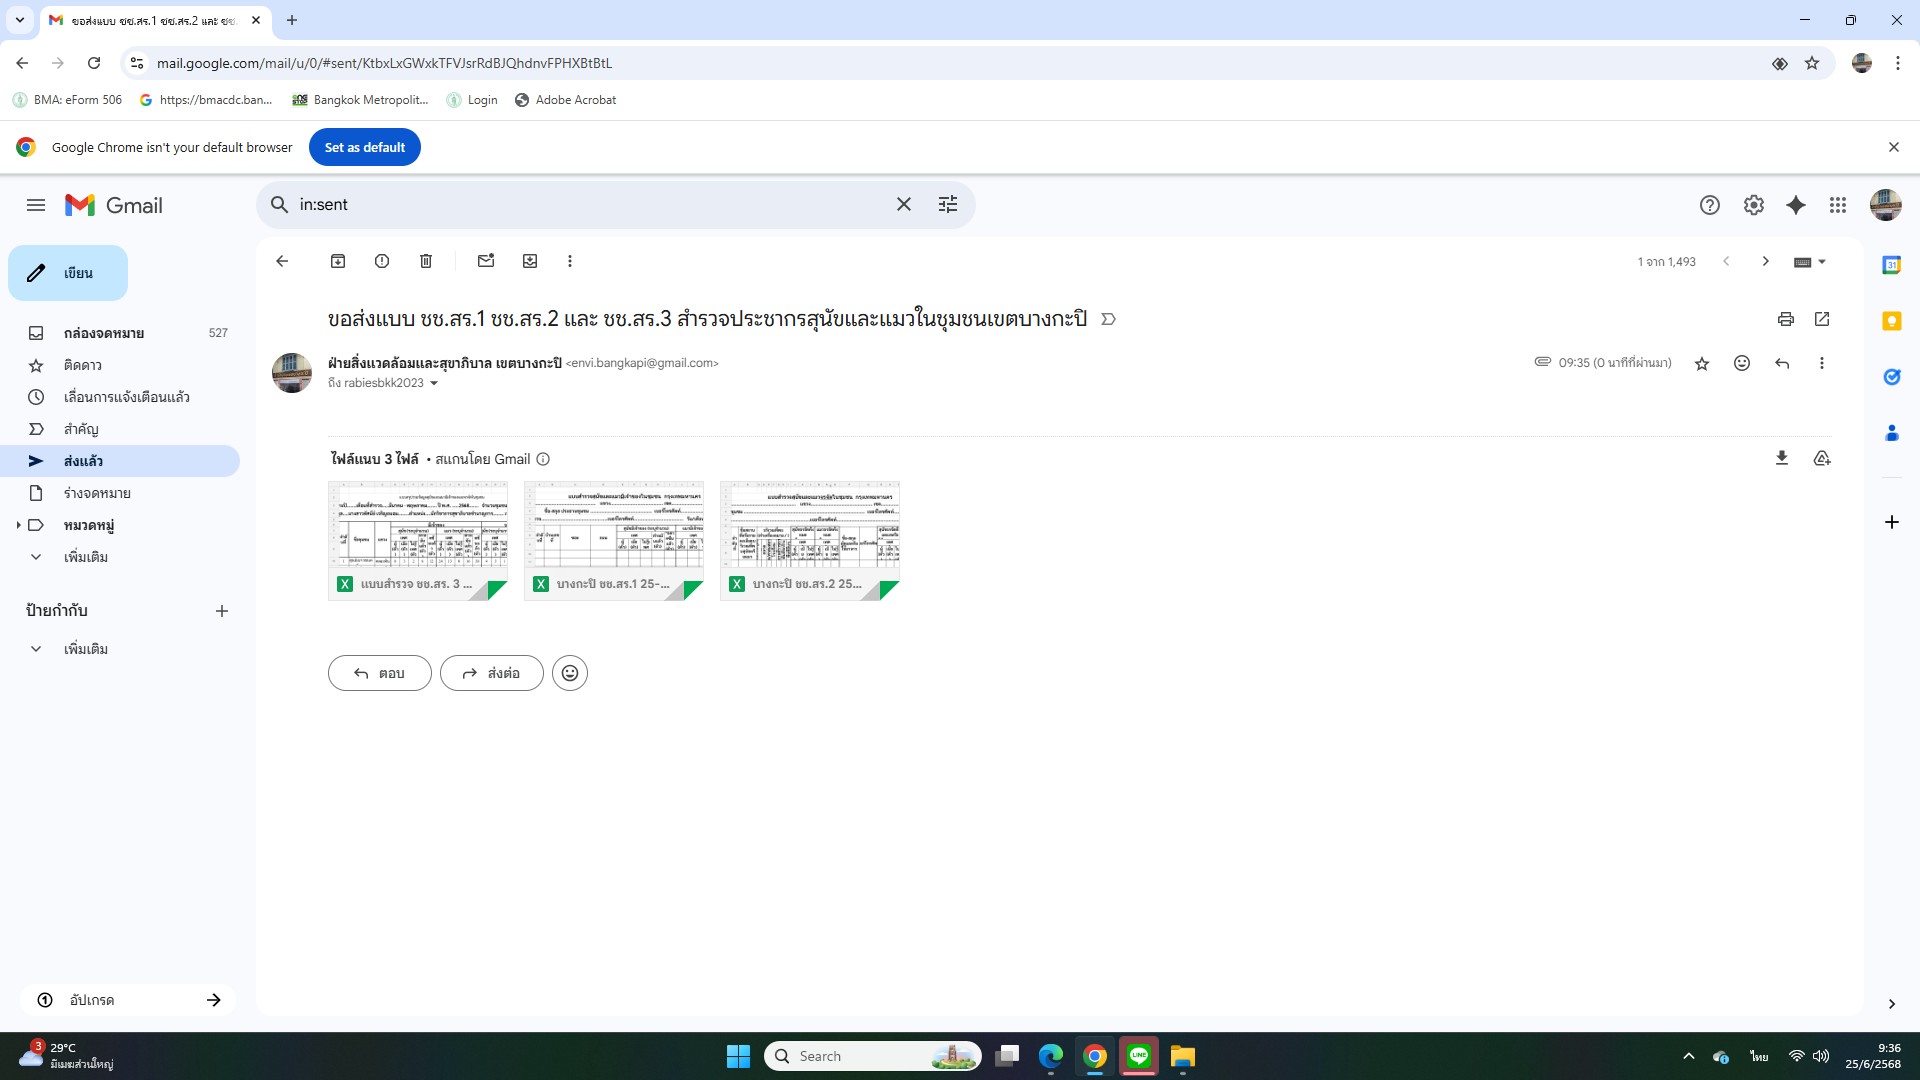Expand recipient details next to rabiesbkk2023

click(434, 383)
